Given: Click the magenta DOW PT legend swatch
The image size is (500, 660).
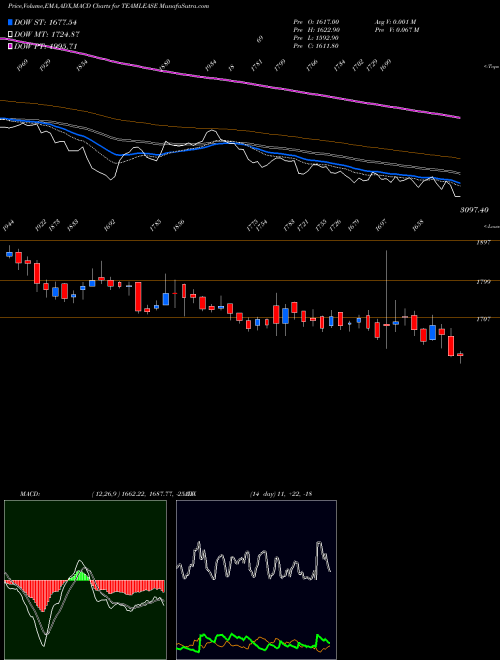Looking at the screenshot, I should pyautogui.click(x=10, y=46).
